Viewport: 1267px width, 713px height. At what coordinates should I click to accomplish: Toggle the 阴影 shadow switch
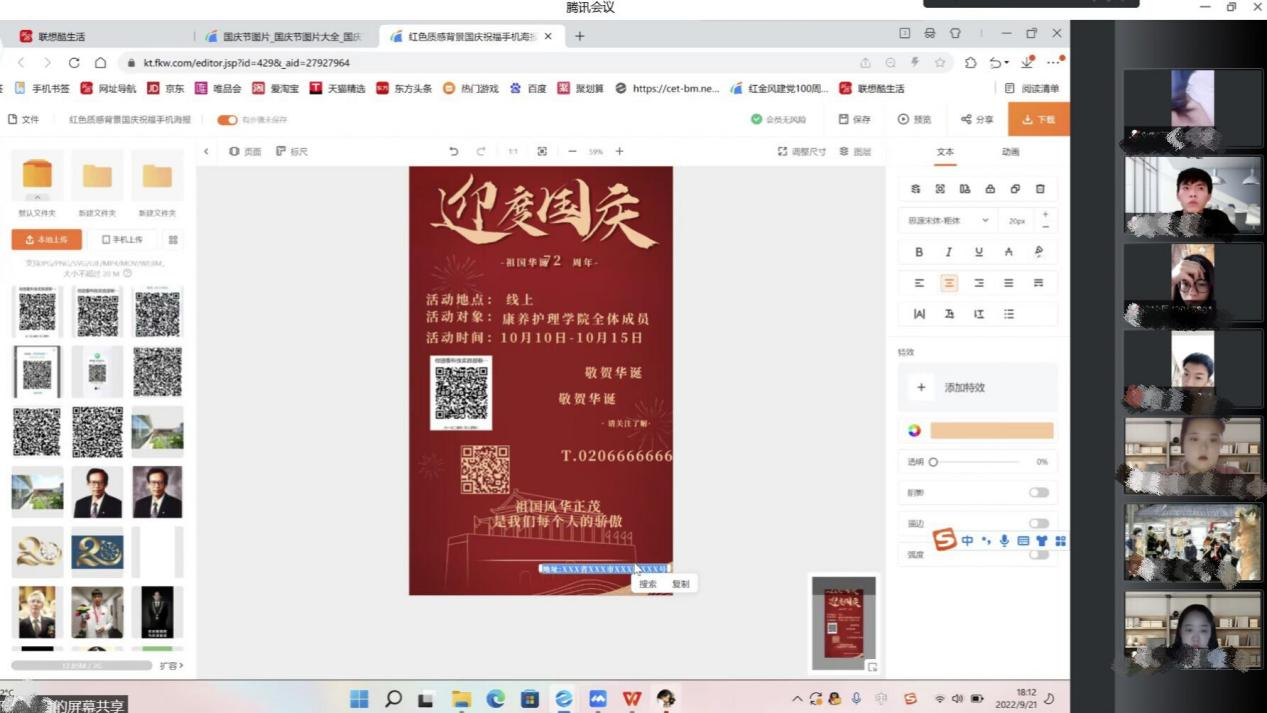[1039, 492]
